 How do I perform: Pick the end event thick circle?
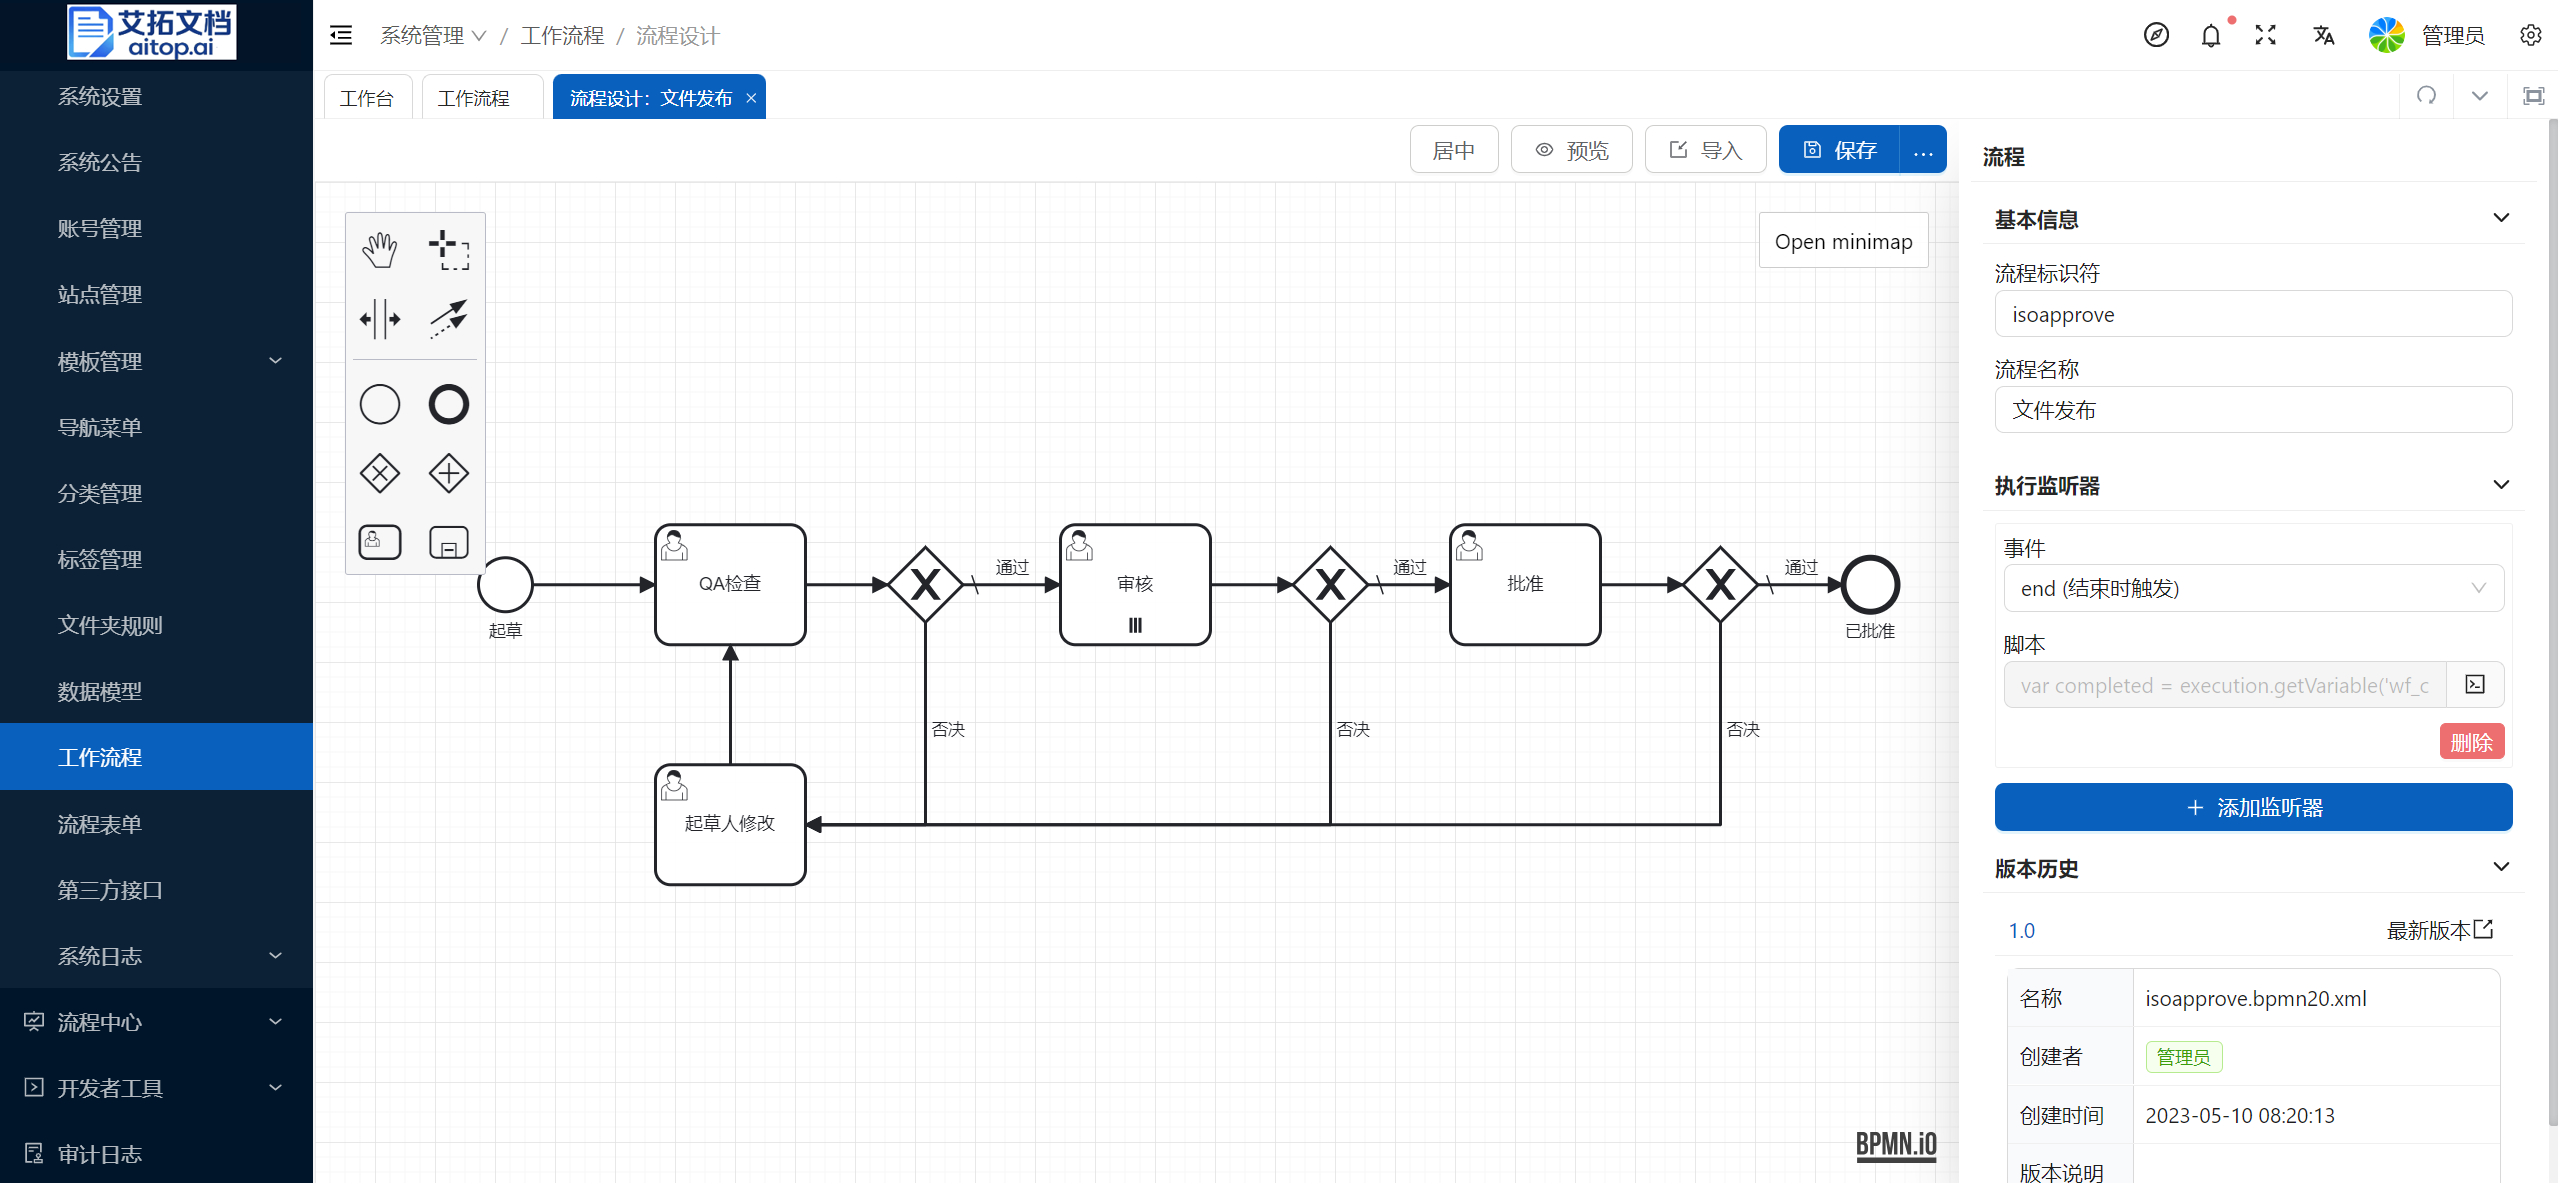coord(449,405)
